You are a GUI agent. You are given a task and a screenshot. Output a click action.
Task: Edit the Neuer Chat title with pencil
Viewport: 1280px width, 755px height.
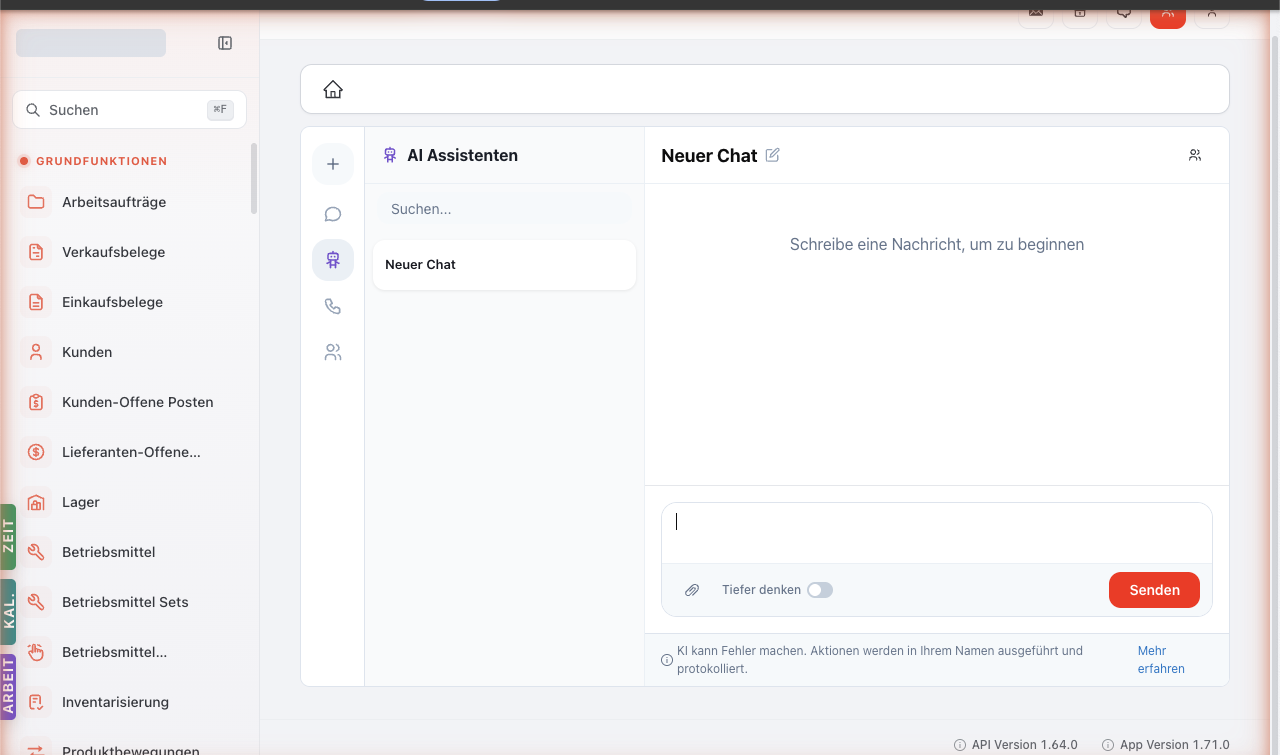772,155
